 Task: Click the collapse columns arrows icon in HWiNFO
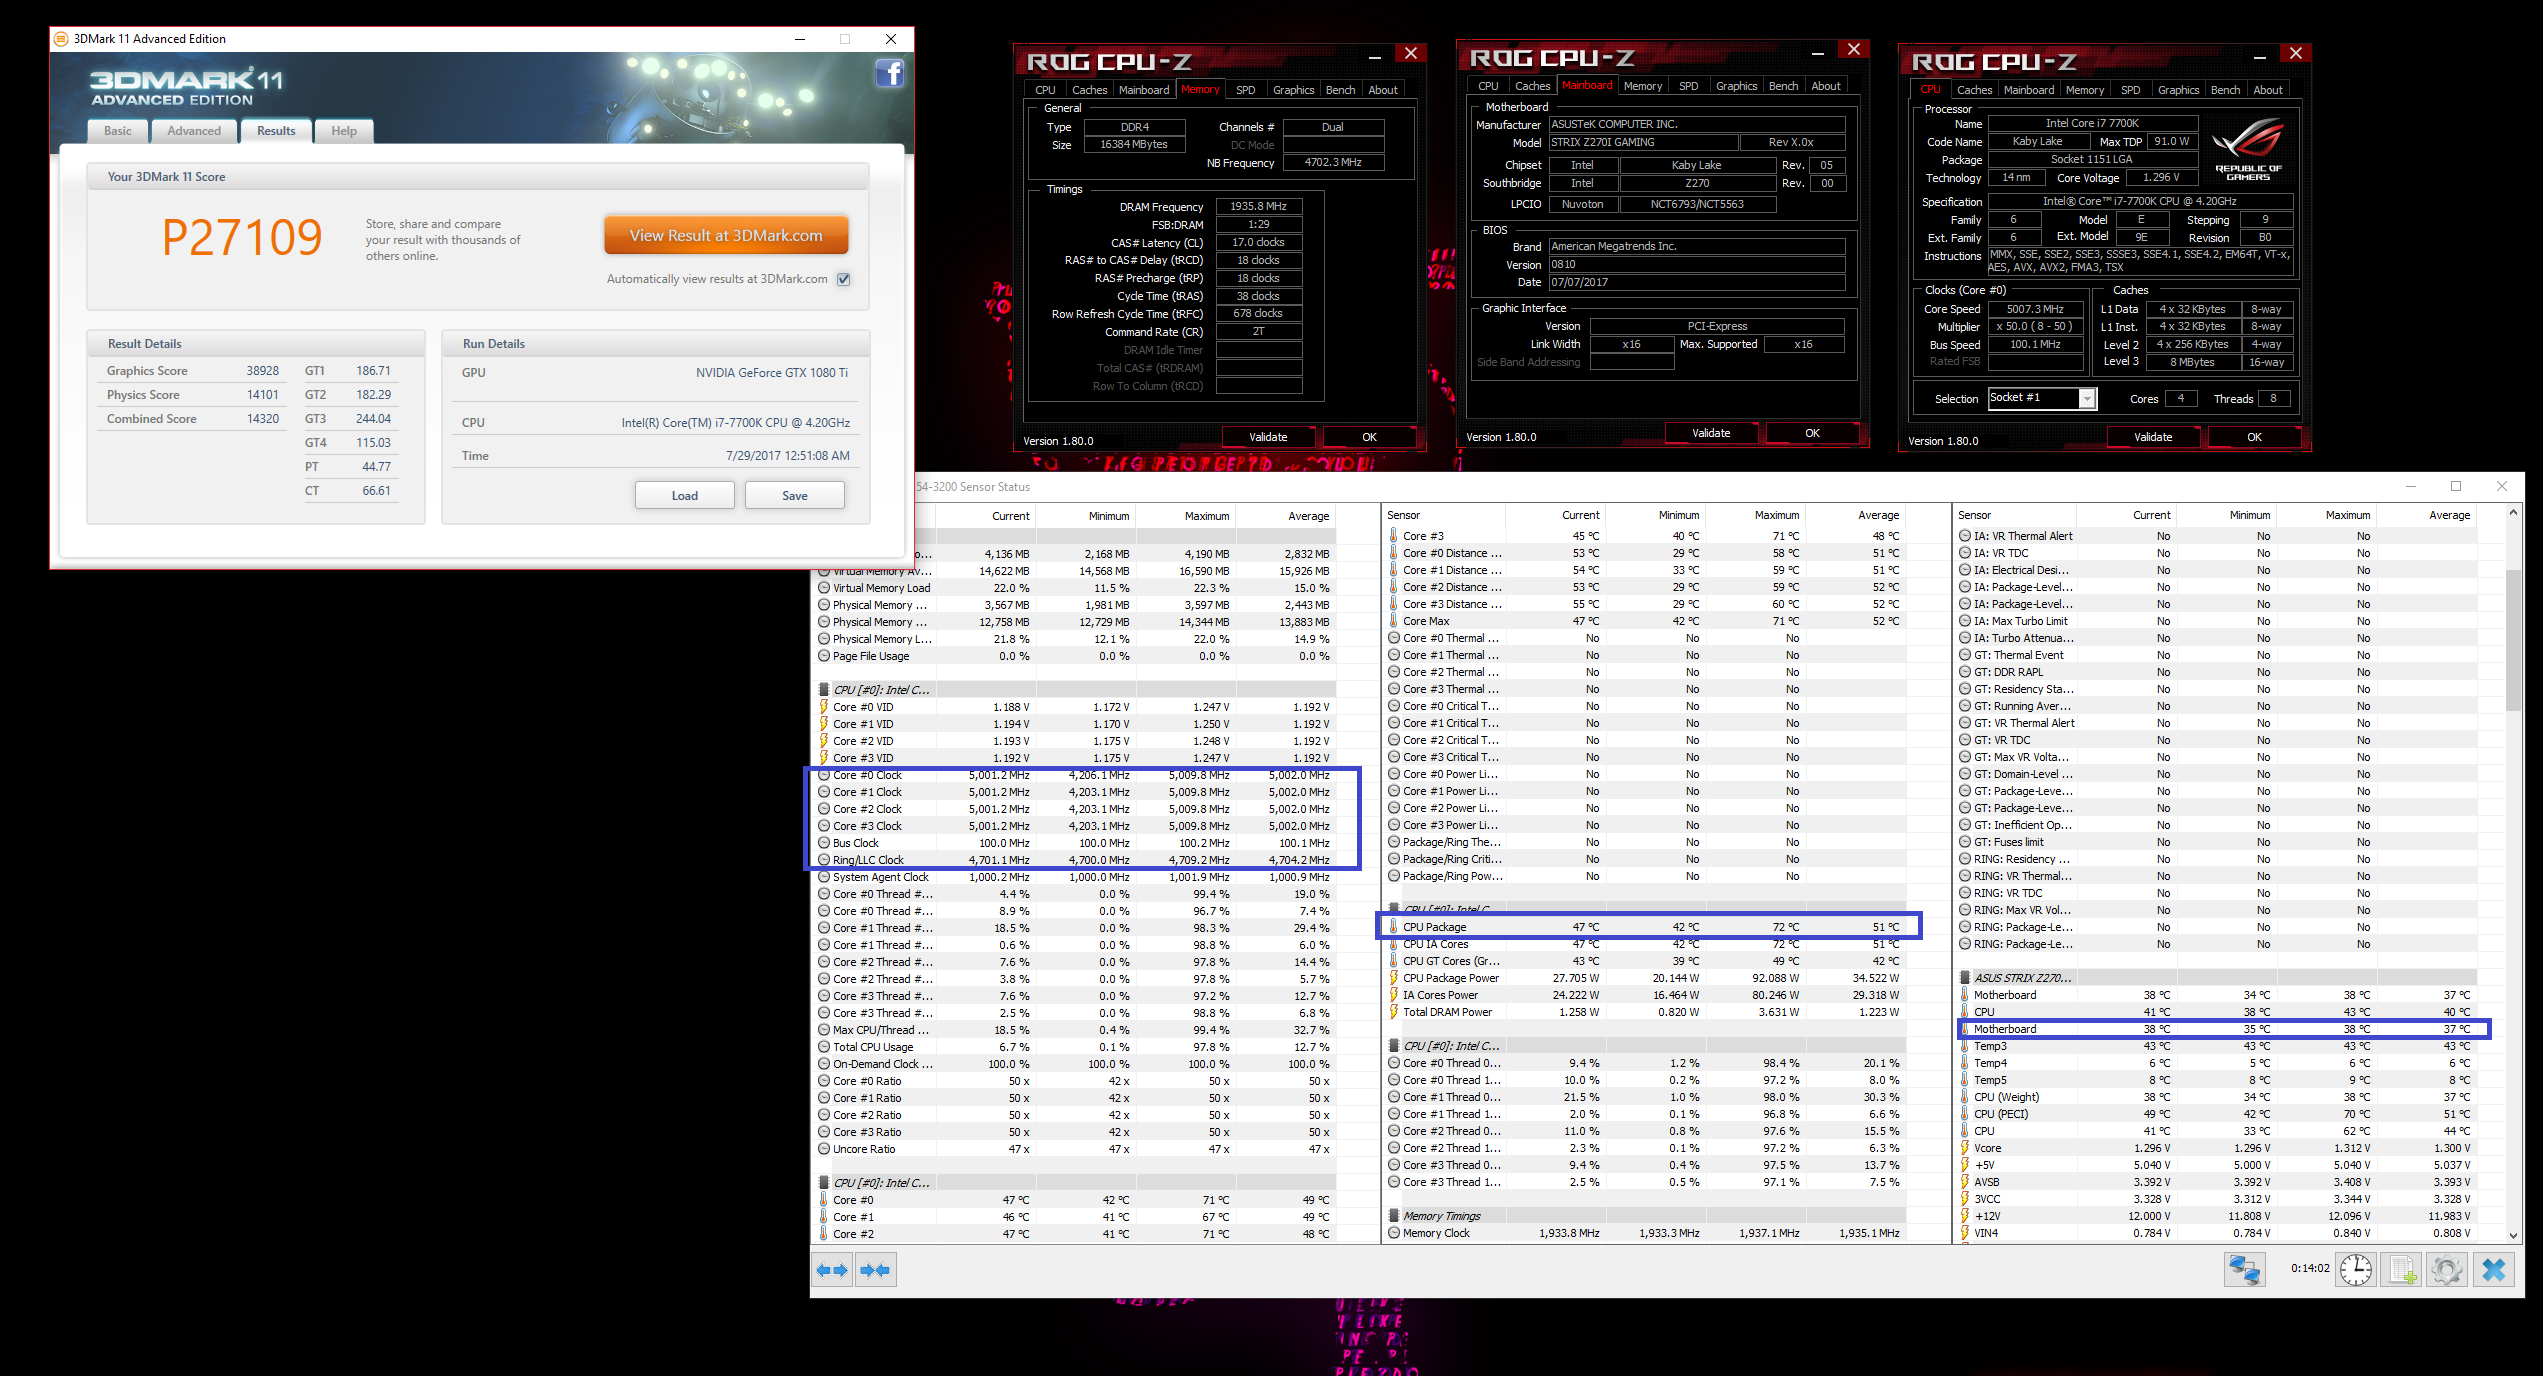[875, 1270]
